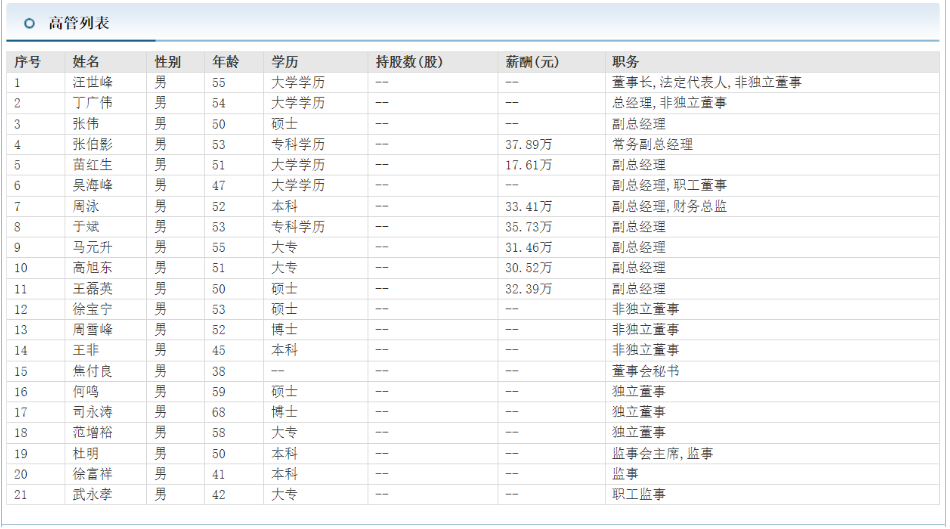Select the name 王非

(86, 350)
